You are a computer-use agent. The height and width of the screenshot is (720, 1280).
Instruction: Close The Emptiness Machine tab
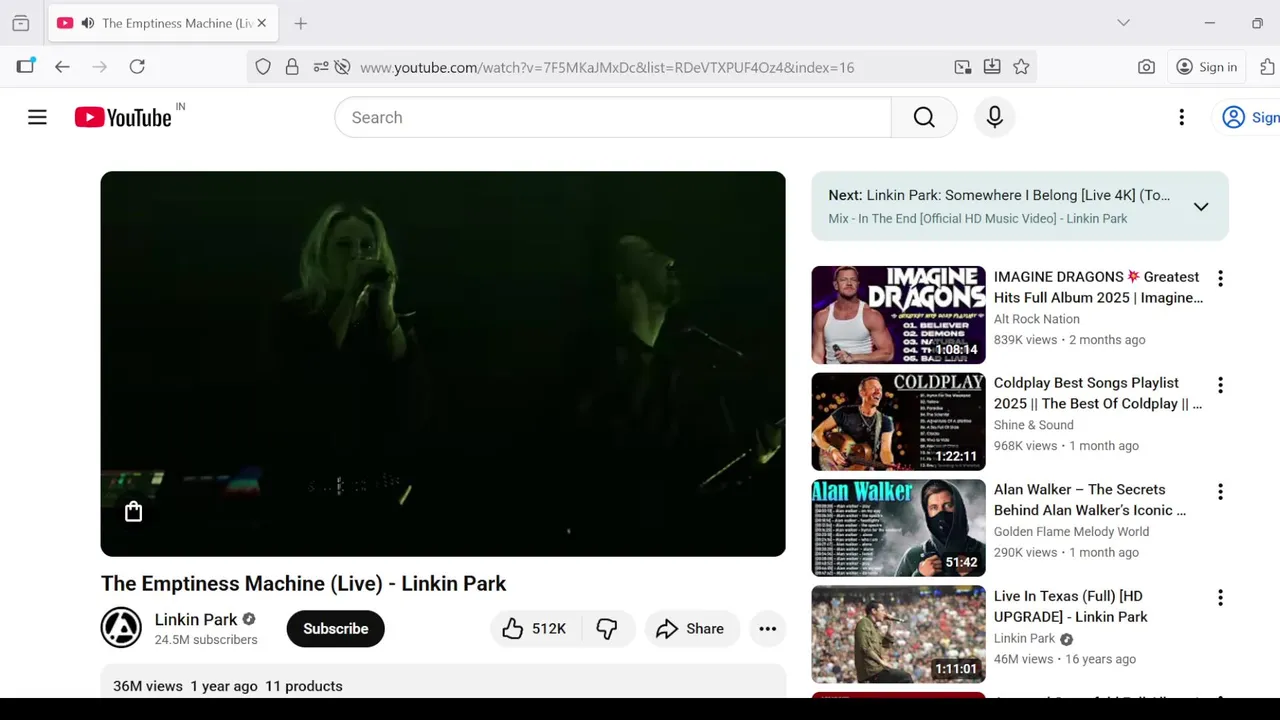[x=262, y=23]
